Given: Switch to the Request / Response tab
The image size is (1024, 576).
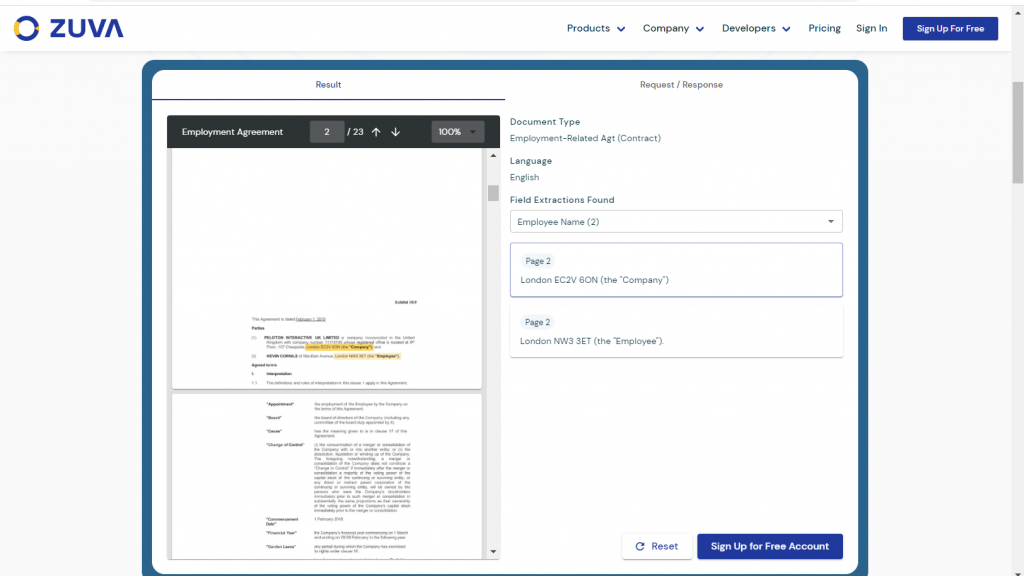Looking at the screenshot, I should point(681,85).
